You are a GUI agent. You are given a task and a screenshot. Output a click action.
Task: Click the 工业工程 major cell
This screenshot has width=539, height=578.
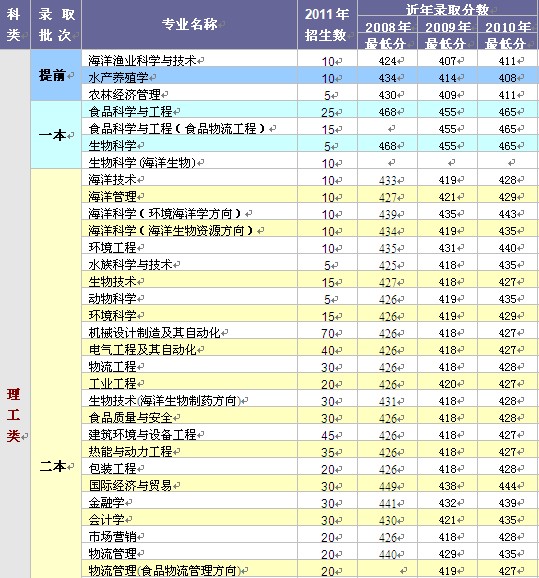(x=112, y=384)
